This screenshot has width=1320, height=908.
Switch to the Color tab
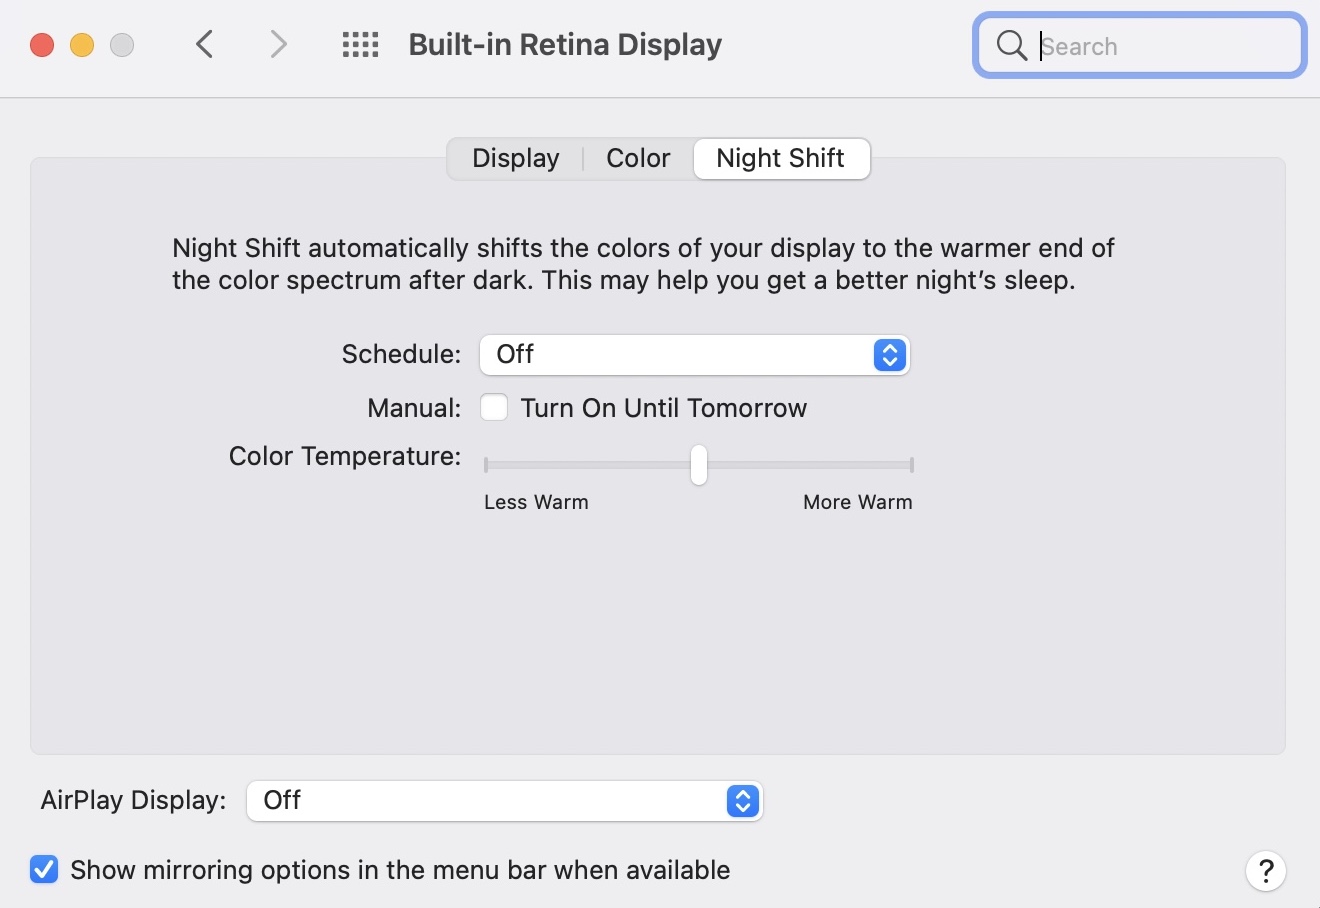tap(638, 159)
